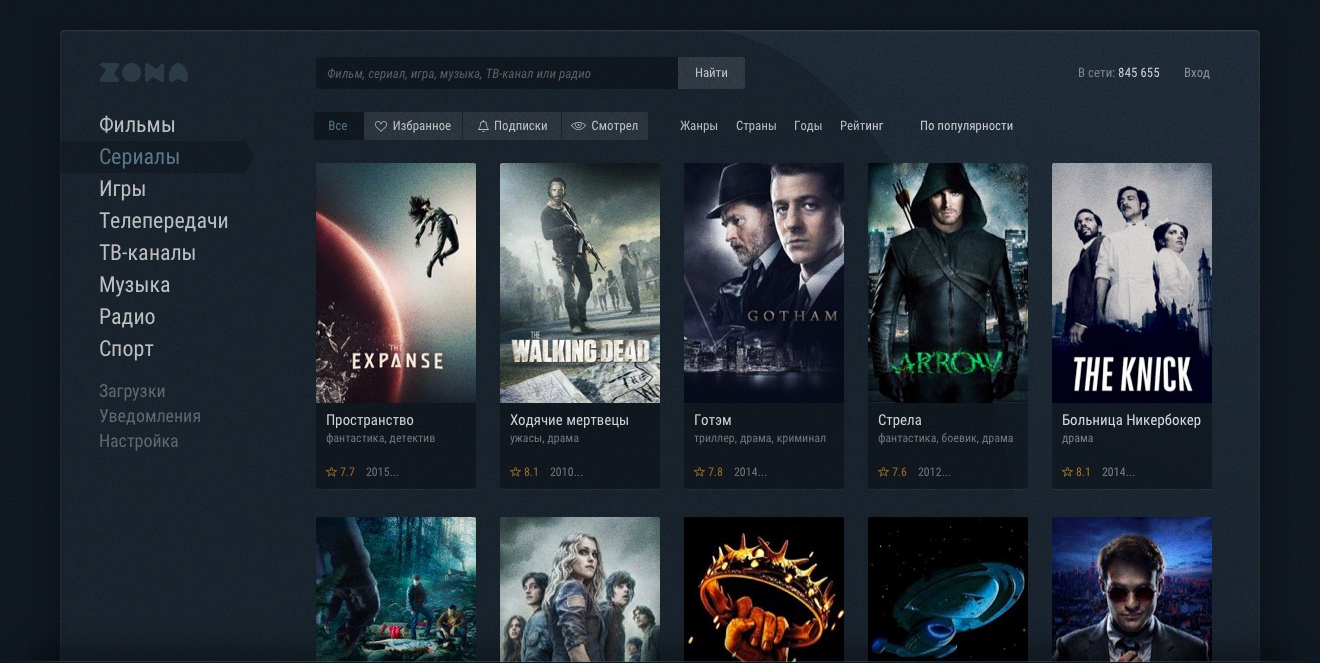This screenshot has width=1320, height=663.
Task: Open ТВ-каналы from the sidebar
Action: (x=147, y=253)
